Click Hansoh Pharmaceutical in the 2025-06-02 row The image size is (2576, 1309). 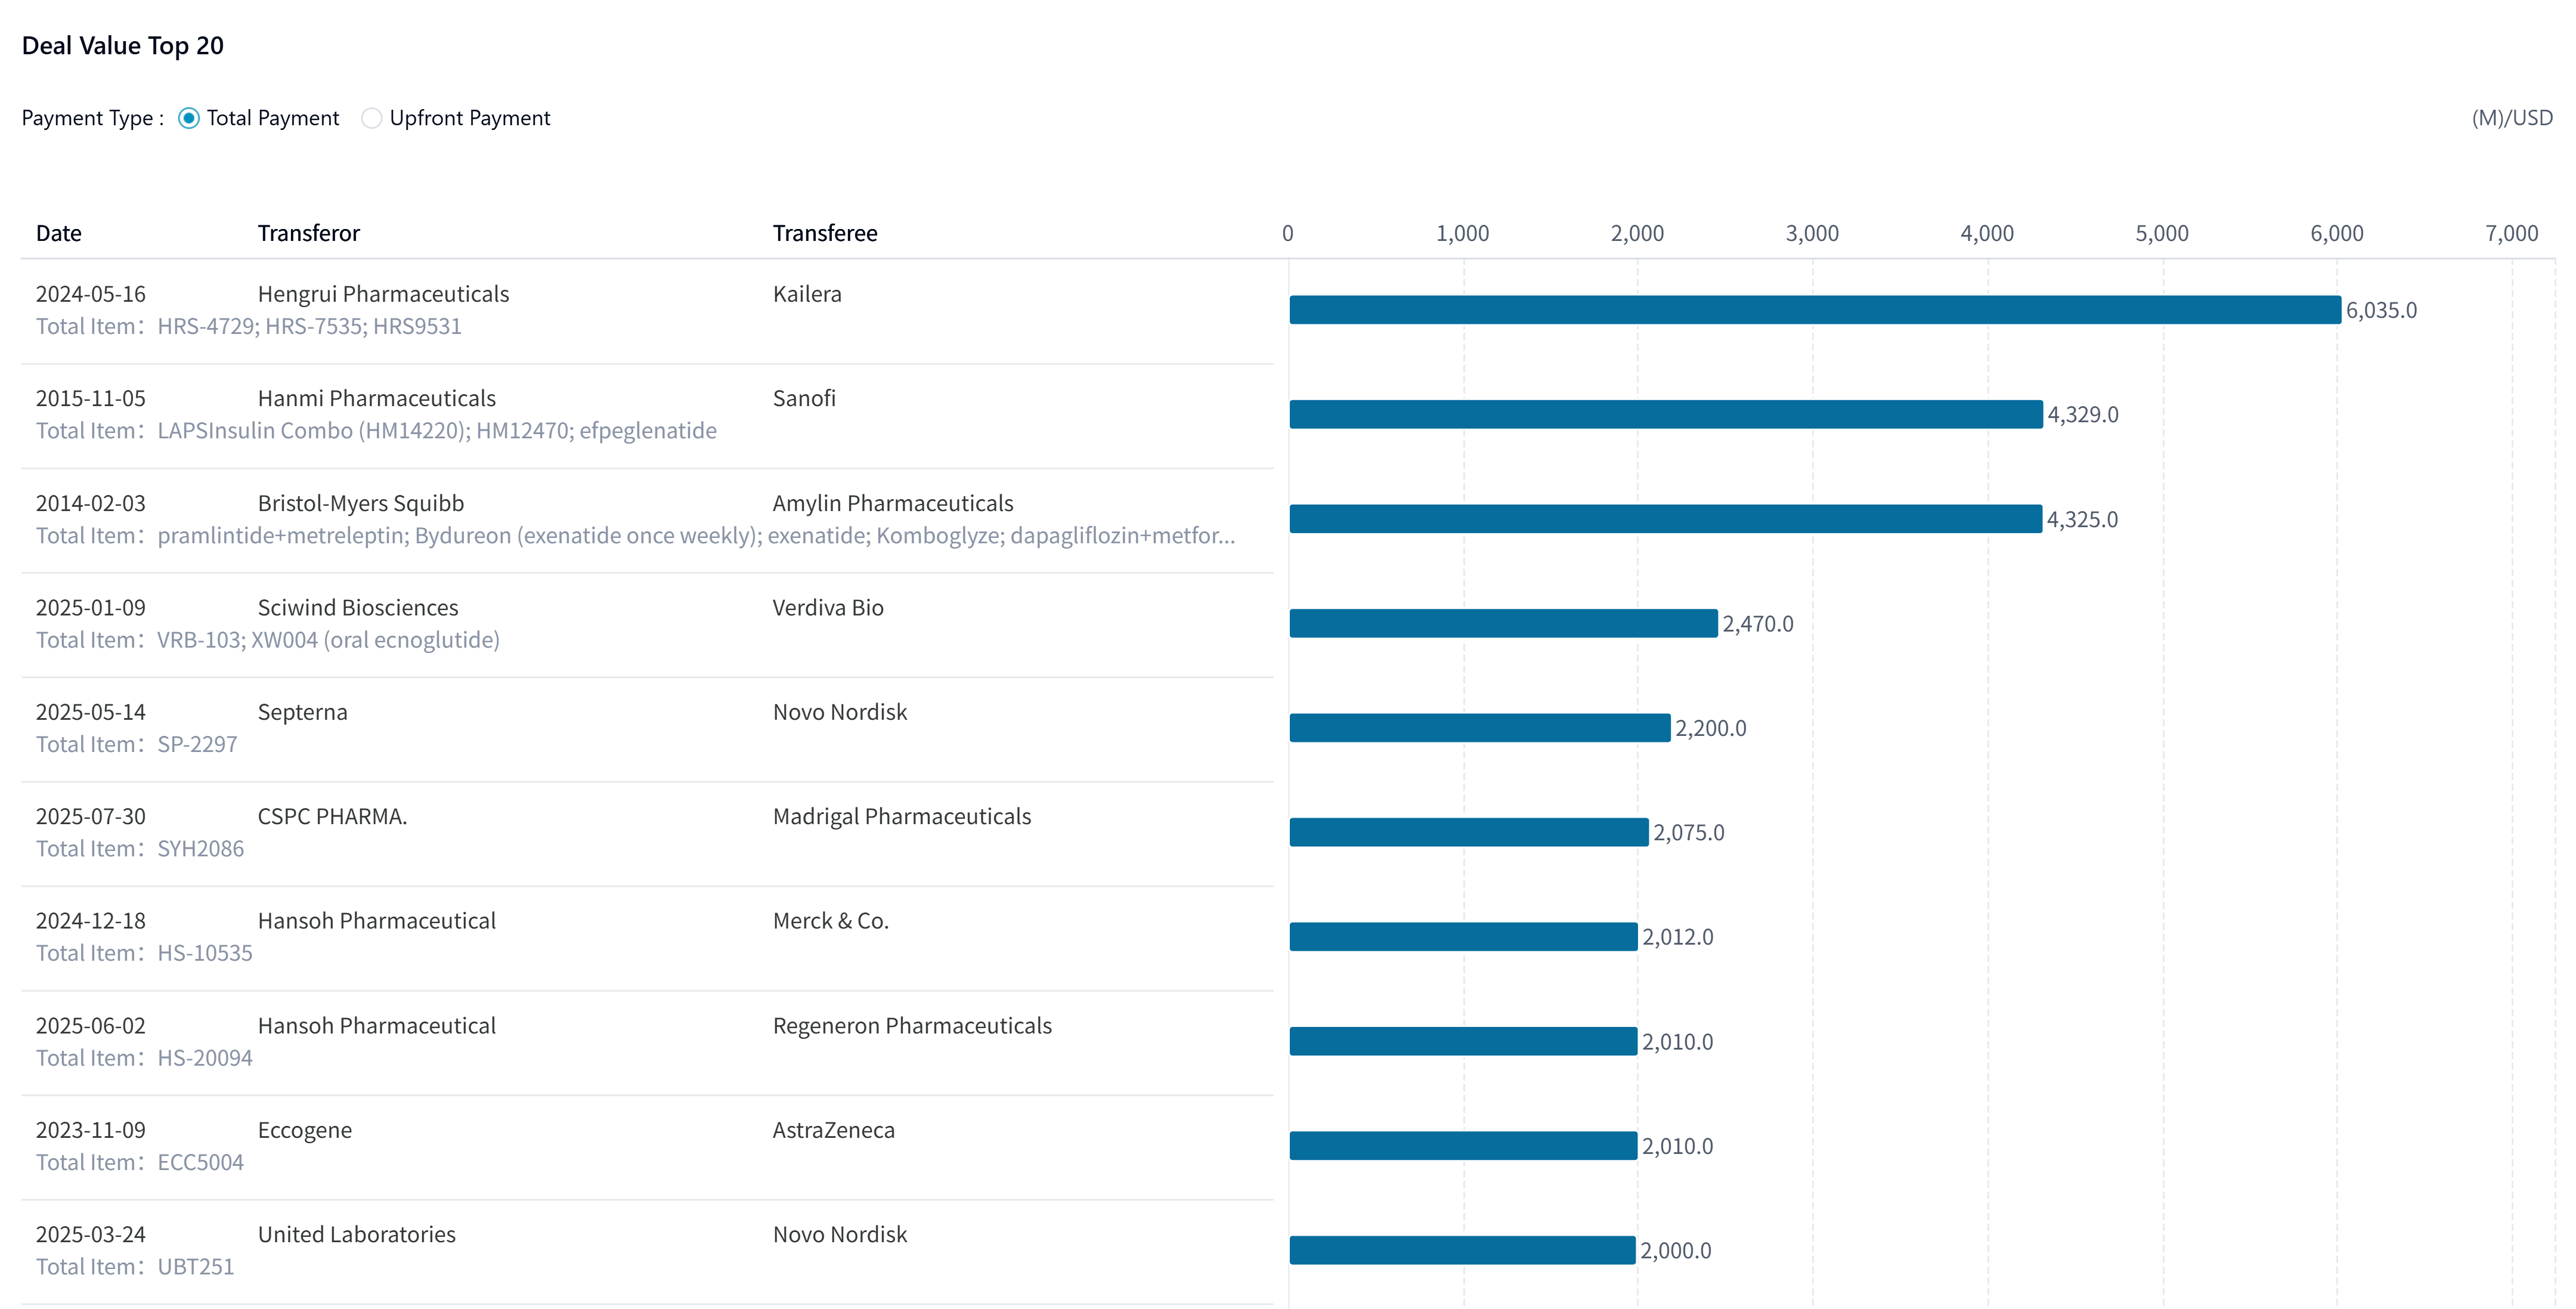point(377,1026)
